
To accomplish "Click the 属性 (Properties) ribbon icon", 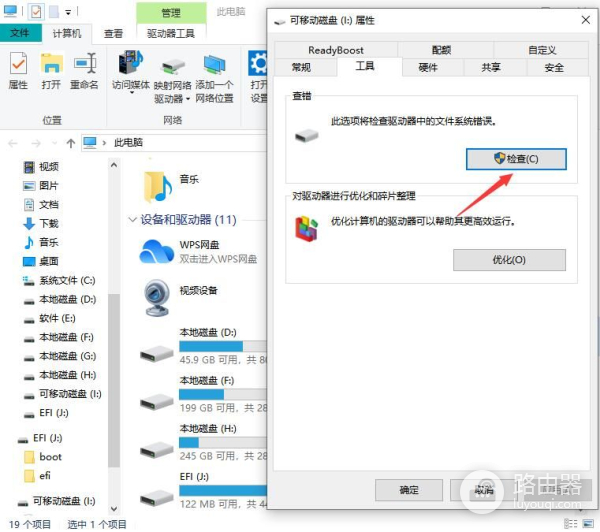I will pos(18,64).
